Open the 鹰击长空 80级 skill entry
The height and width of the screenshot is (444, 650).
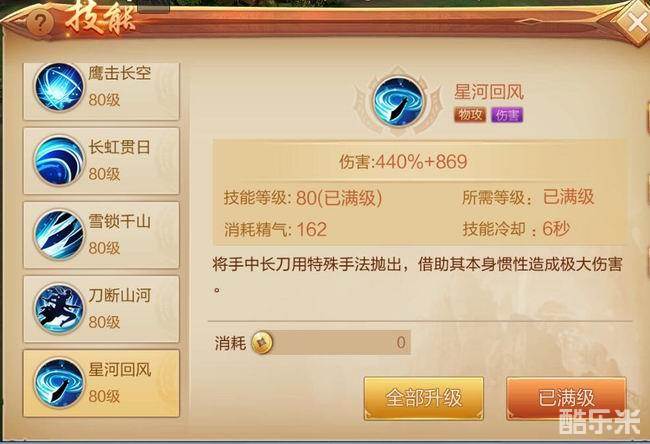pyautogui.click(x=102, y=91)
